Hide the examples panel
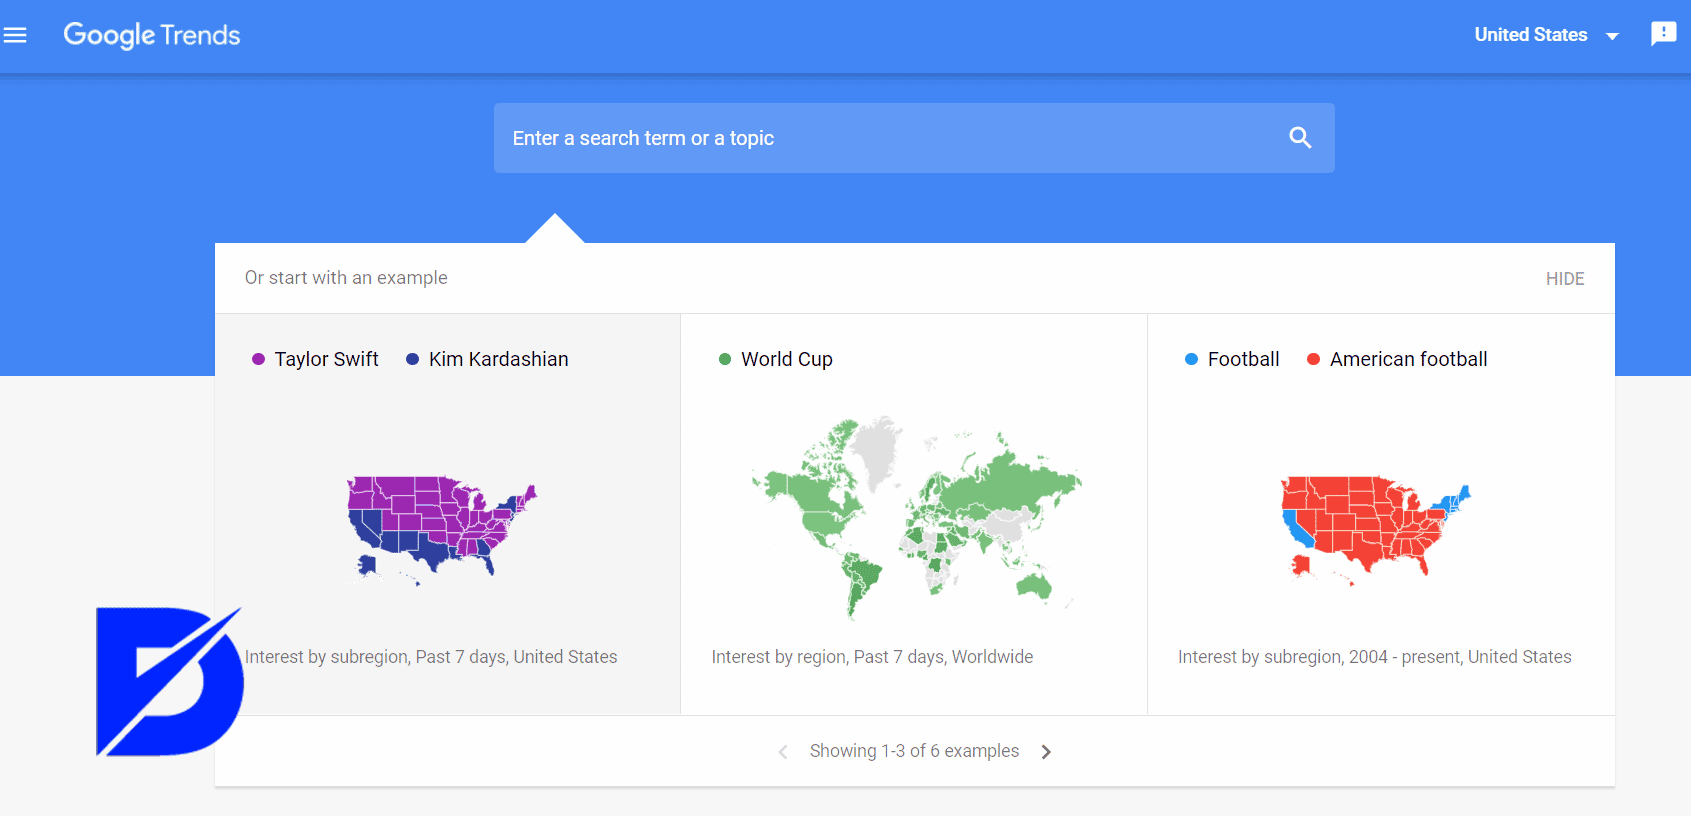The image size is (1691, 816). point(1565,279)
